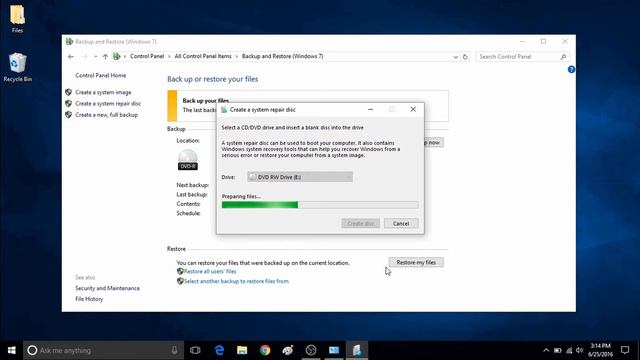Open File History link
Viewport: 640px width, 360px height.
89,299
